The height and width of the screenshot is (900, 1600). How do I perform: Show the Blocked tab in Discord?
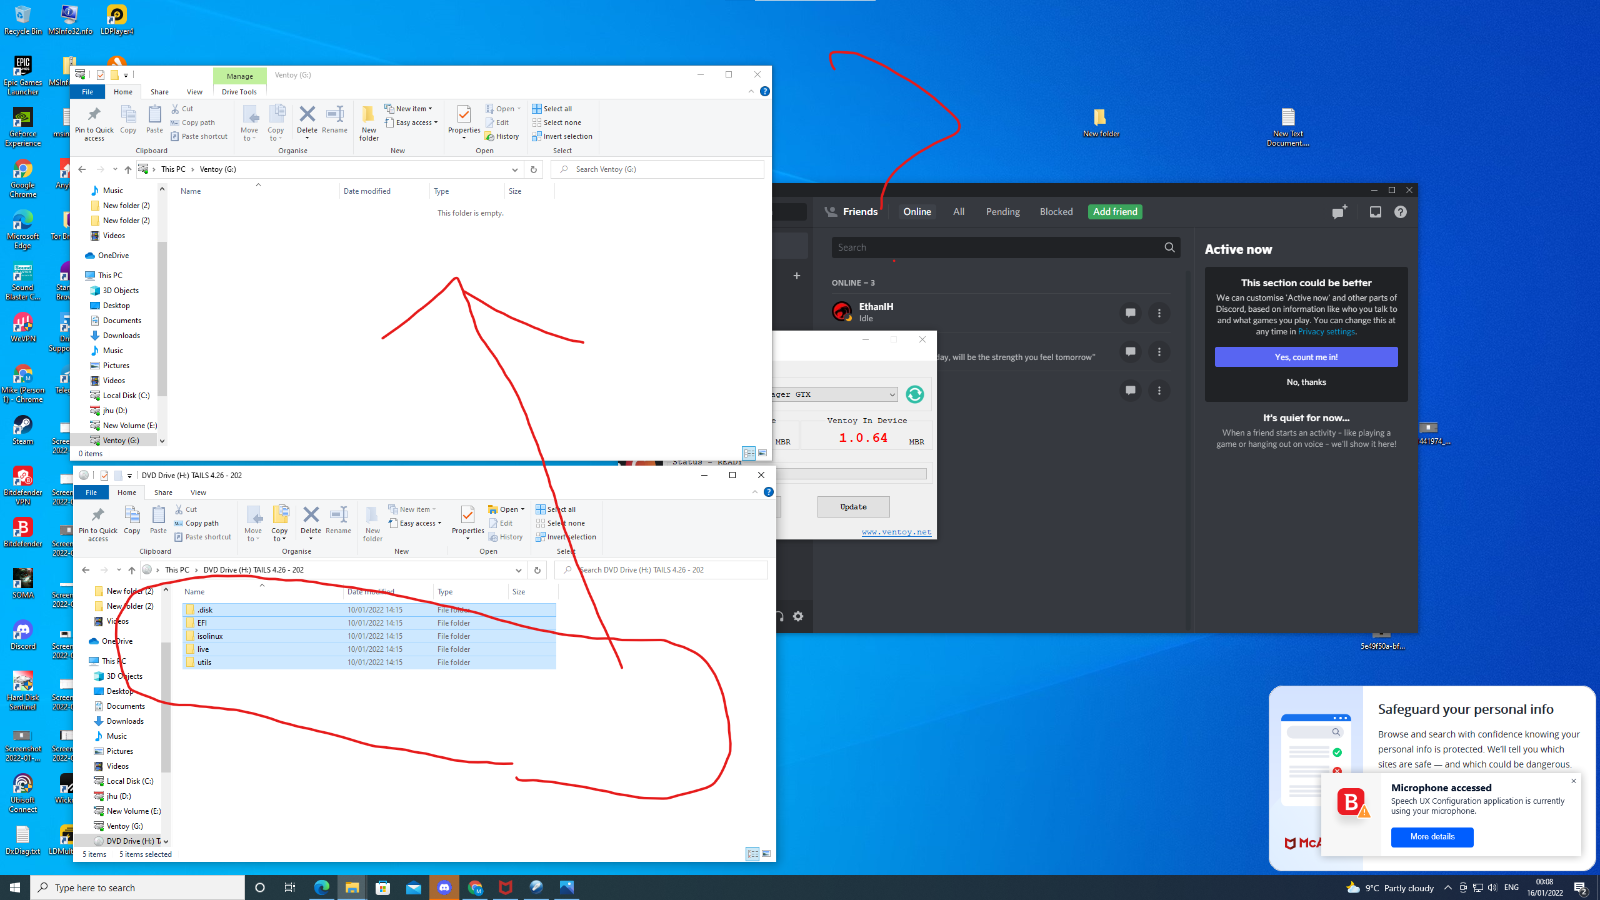coord(1056,212)
